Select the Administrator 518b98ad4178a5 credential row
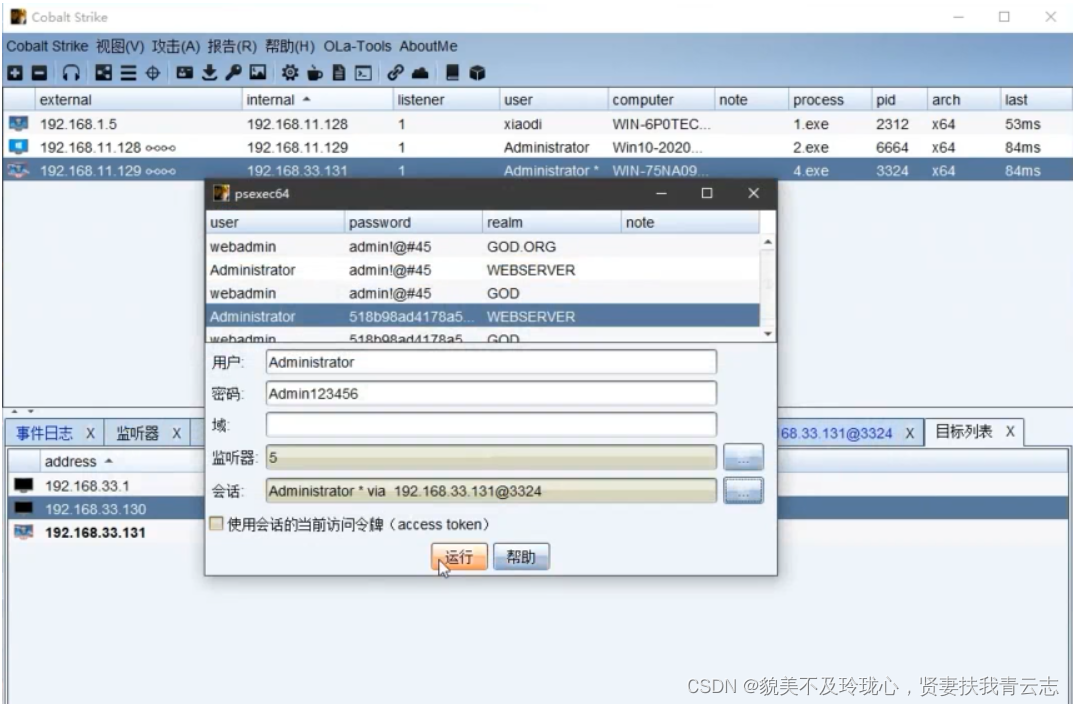The image size is (1074, 706). 483,316
